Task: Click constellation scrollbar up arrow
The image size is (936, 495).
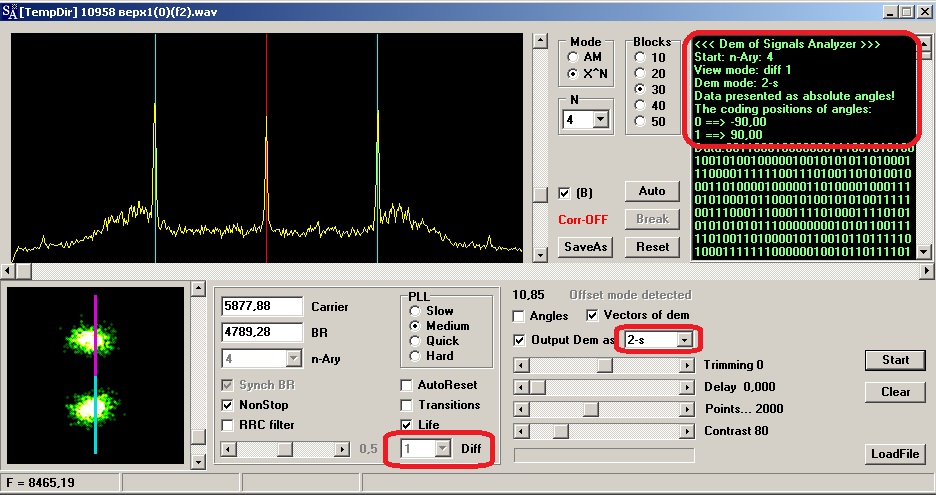Action: point(198,289)
